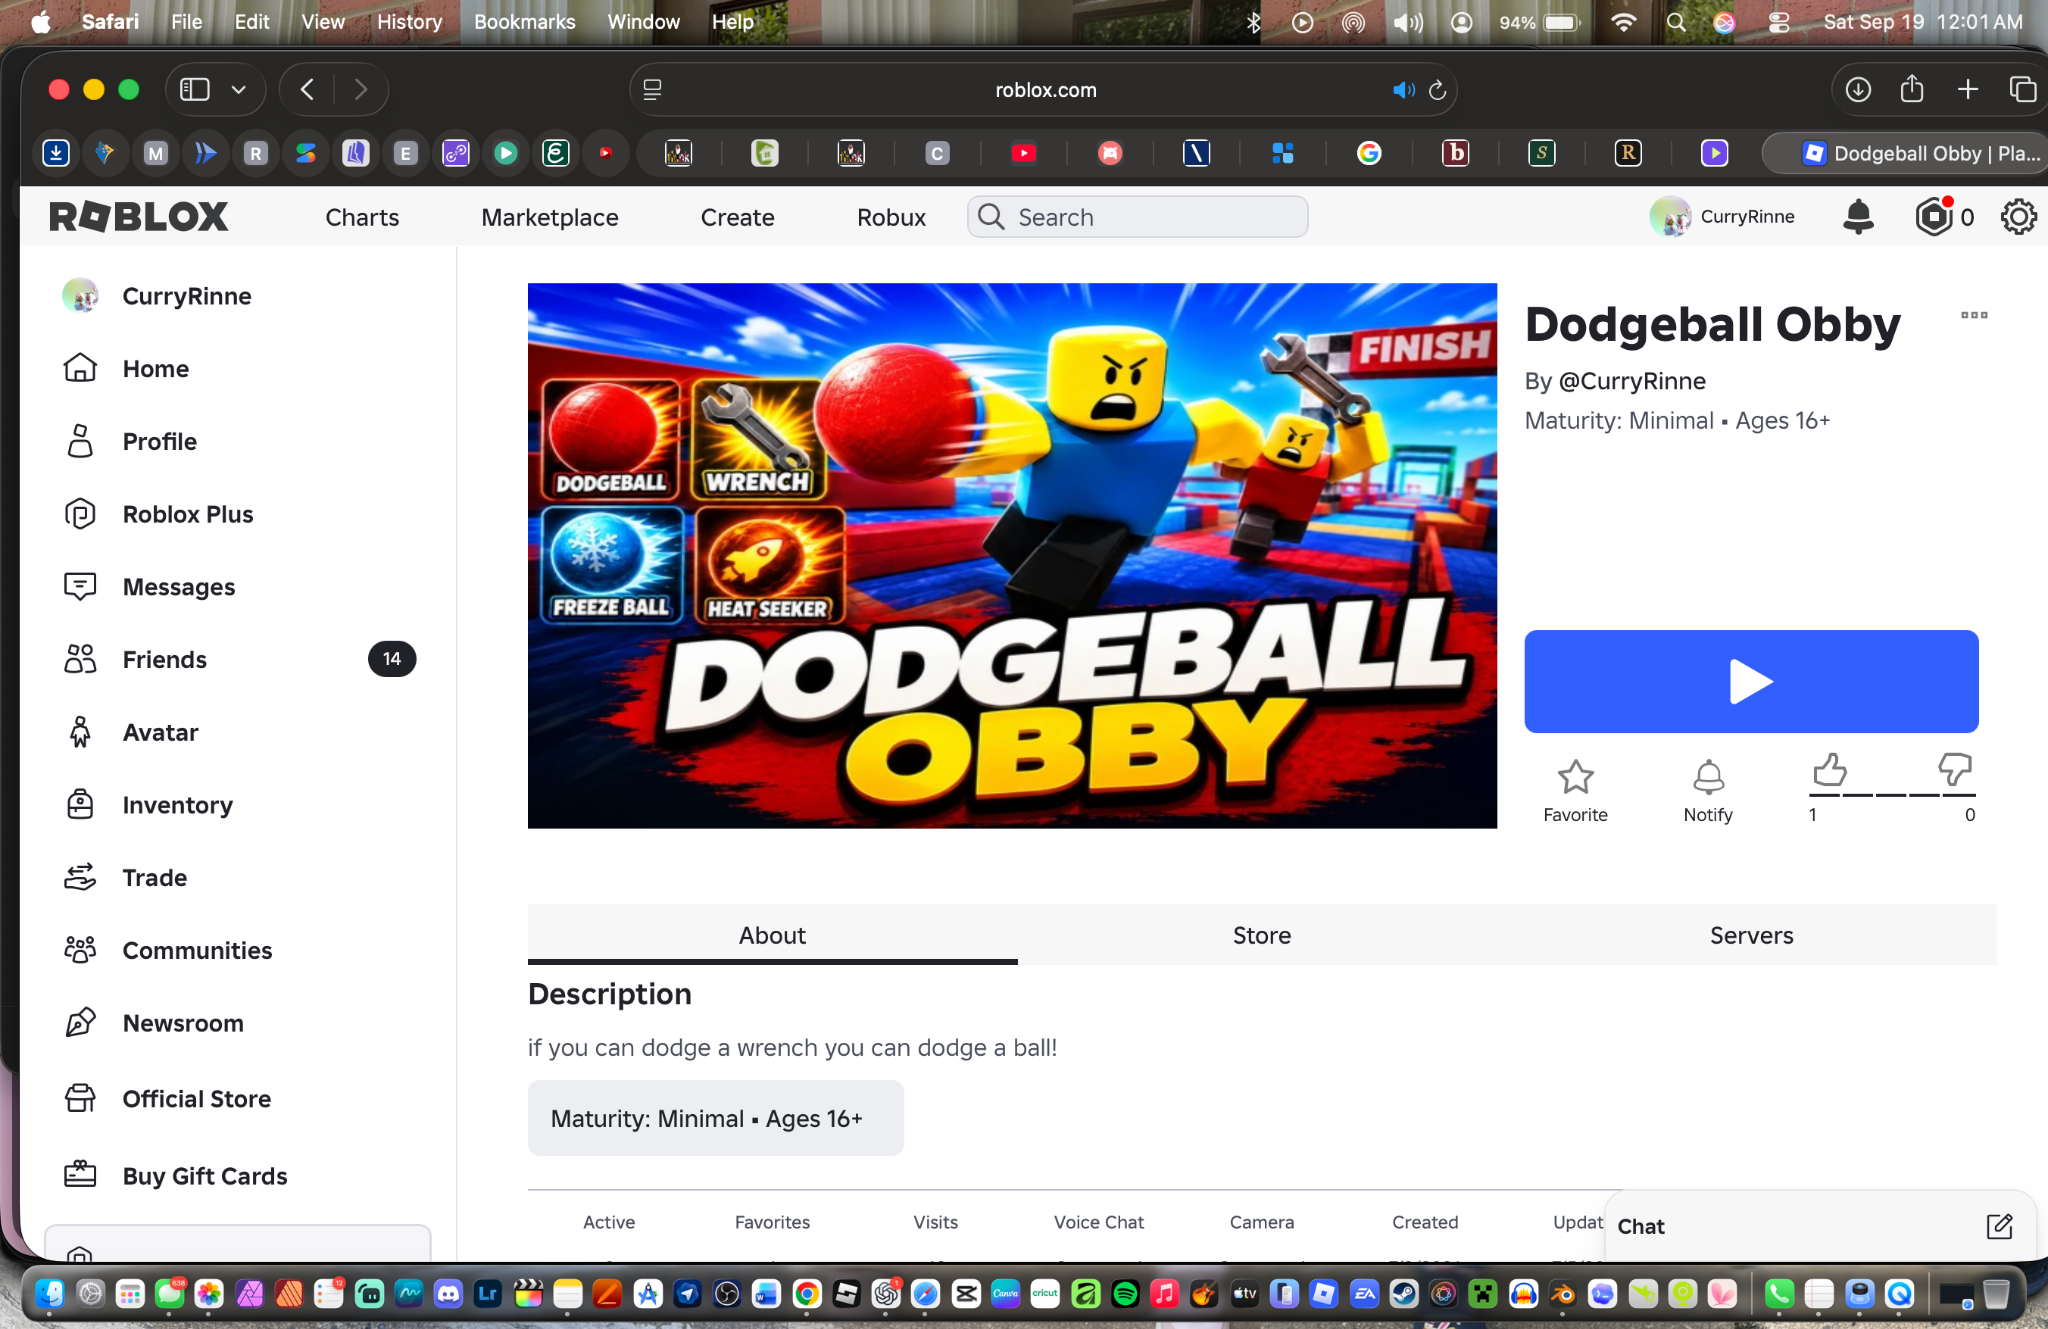
Task: Open a new Safari tab
Action: [1967, 90]
